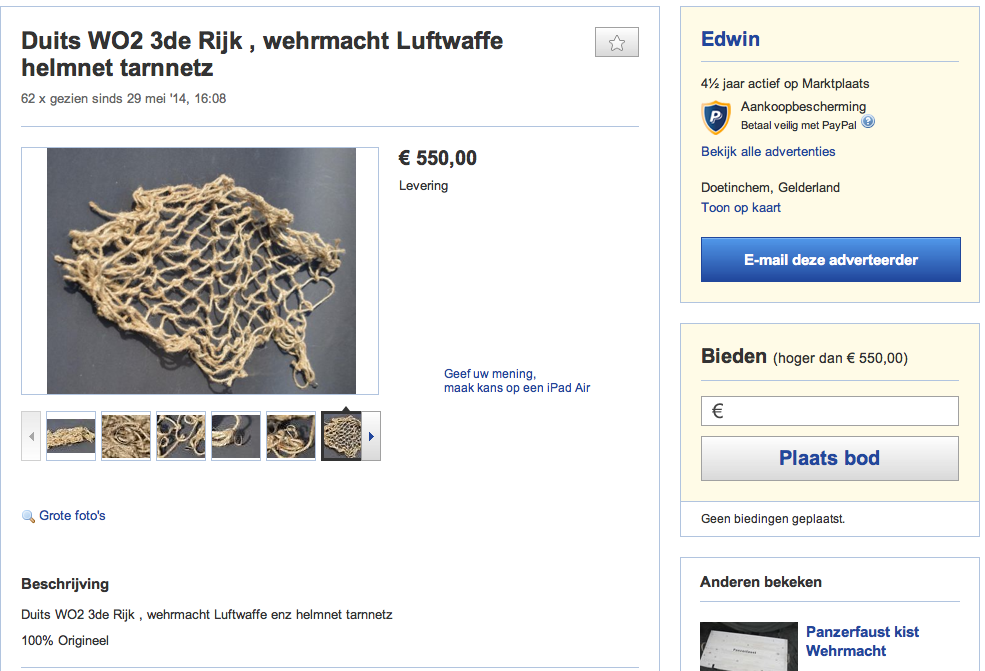Open Bekijk alle advertenties link

(x=768, y=151)
